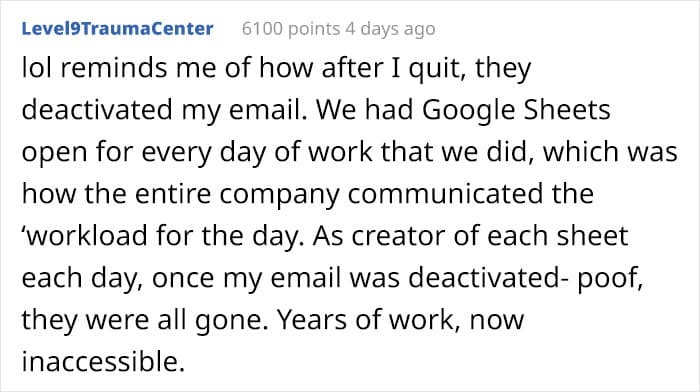Click 'deactivated' in the second line

pos(97,110)
